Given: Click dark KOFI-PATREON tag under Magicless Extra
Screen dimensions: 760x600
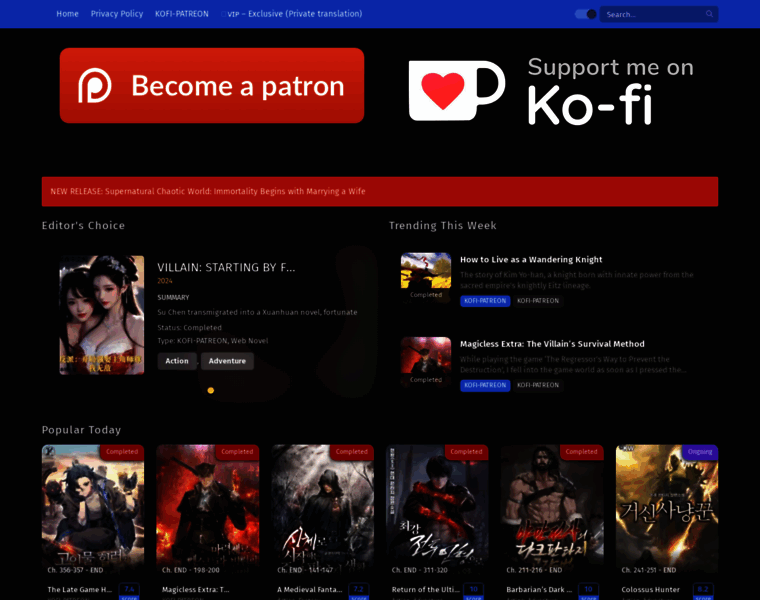Looking at the screenshot, I should coord(538,385).
